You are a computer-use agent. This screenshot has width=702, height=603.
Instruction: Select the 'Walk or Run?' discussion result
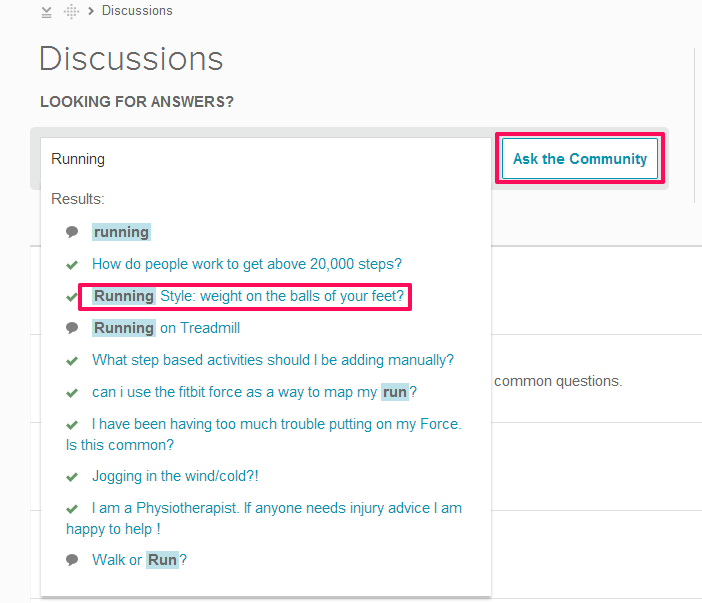(x=139, y=560)
